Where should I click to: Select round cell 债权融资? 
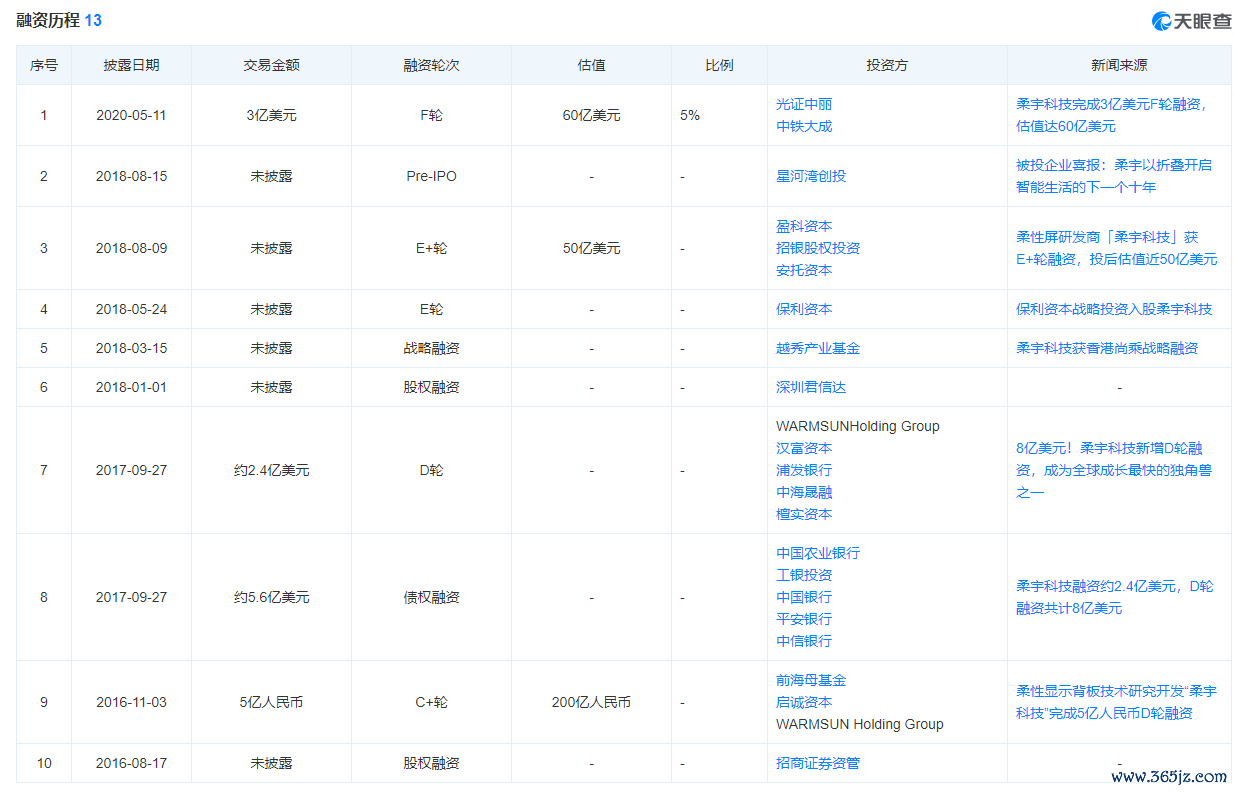431,597
